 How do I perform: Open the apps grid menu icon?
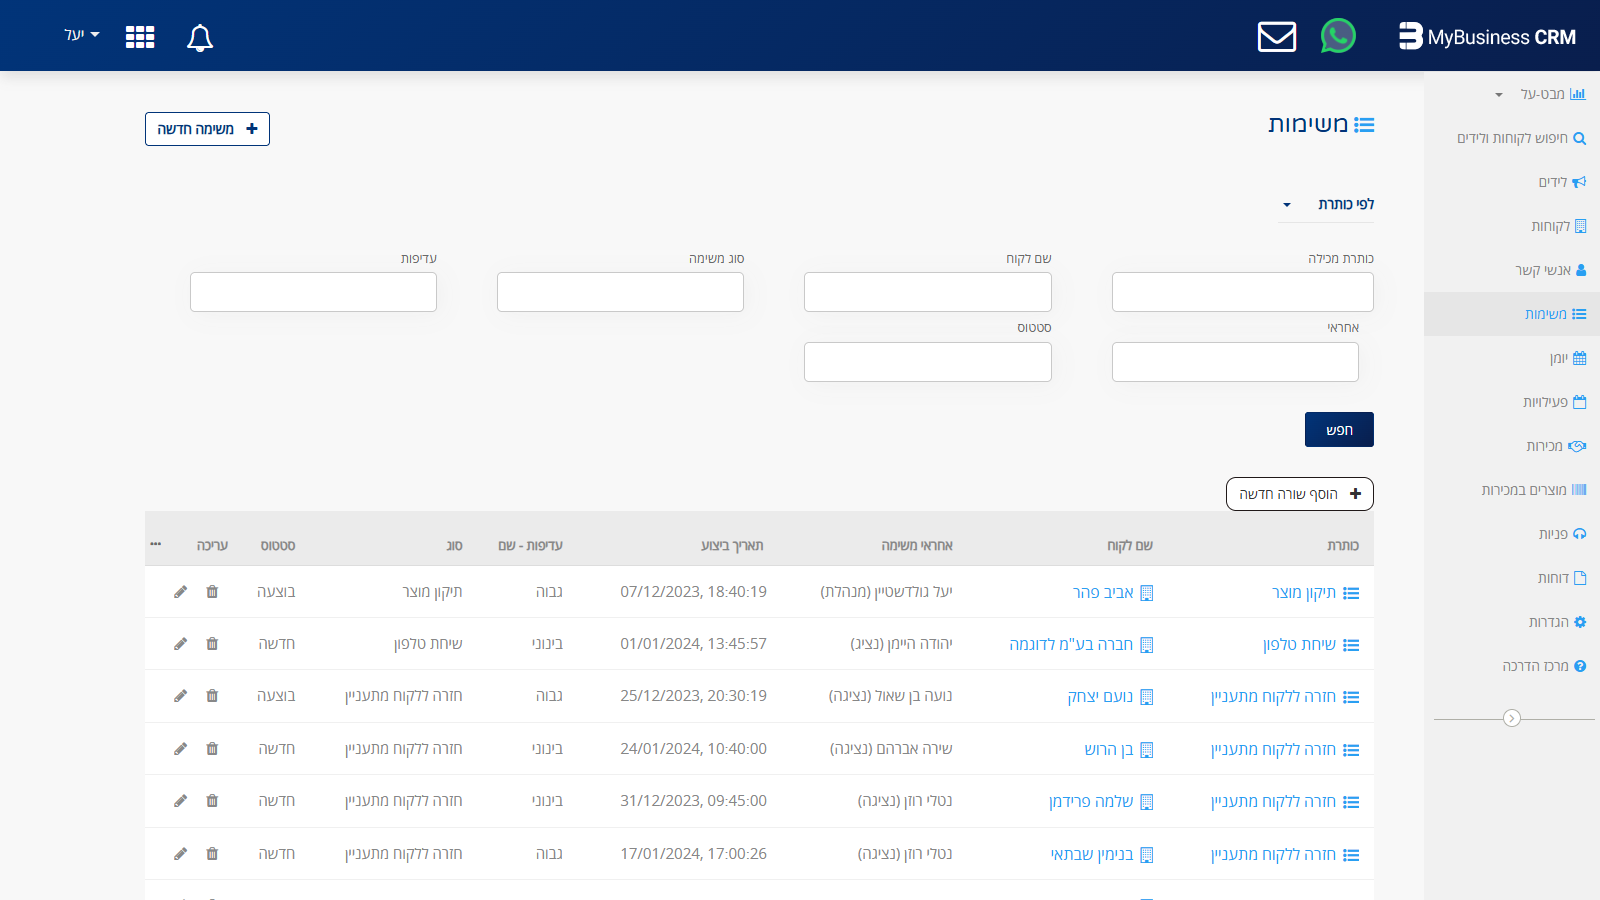140,37
